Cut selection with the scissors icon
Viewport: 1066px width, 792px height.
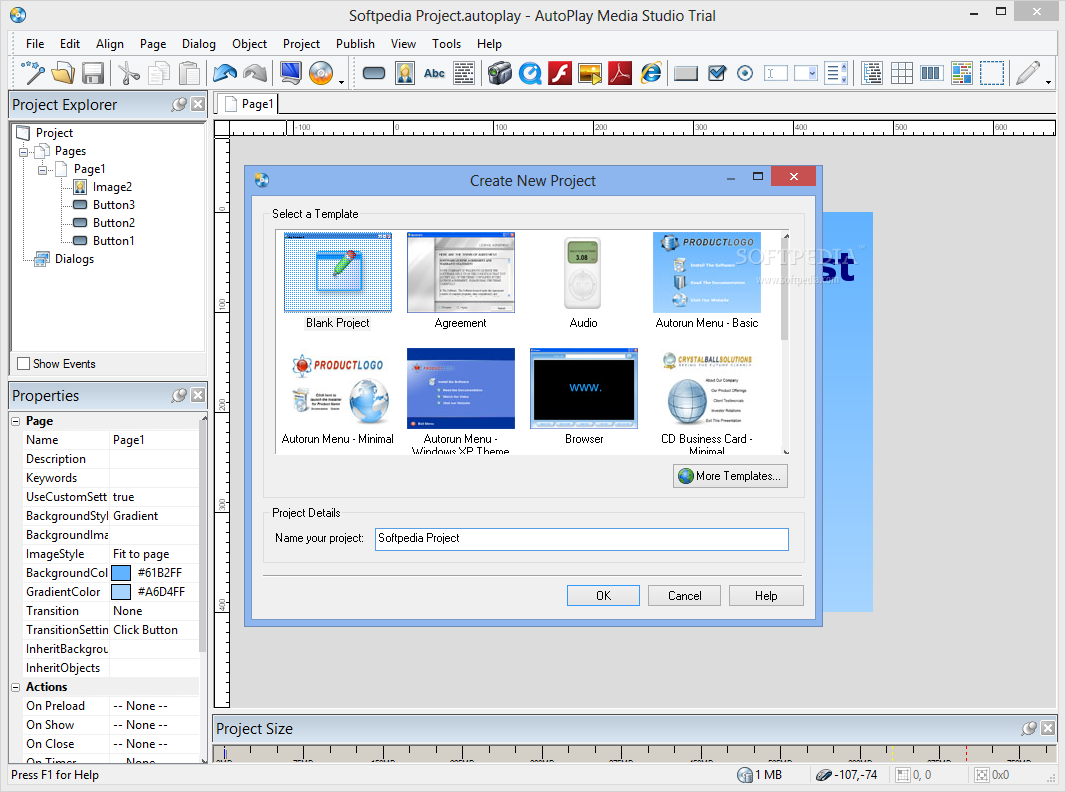coord(128,73)
